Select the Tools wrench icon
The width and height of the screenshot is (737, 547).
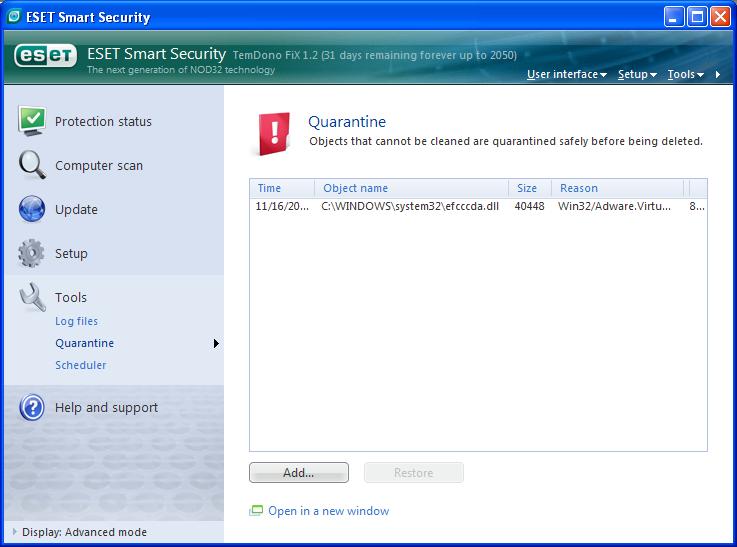click(32, 297)
